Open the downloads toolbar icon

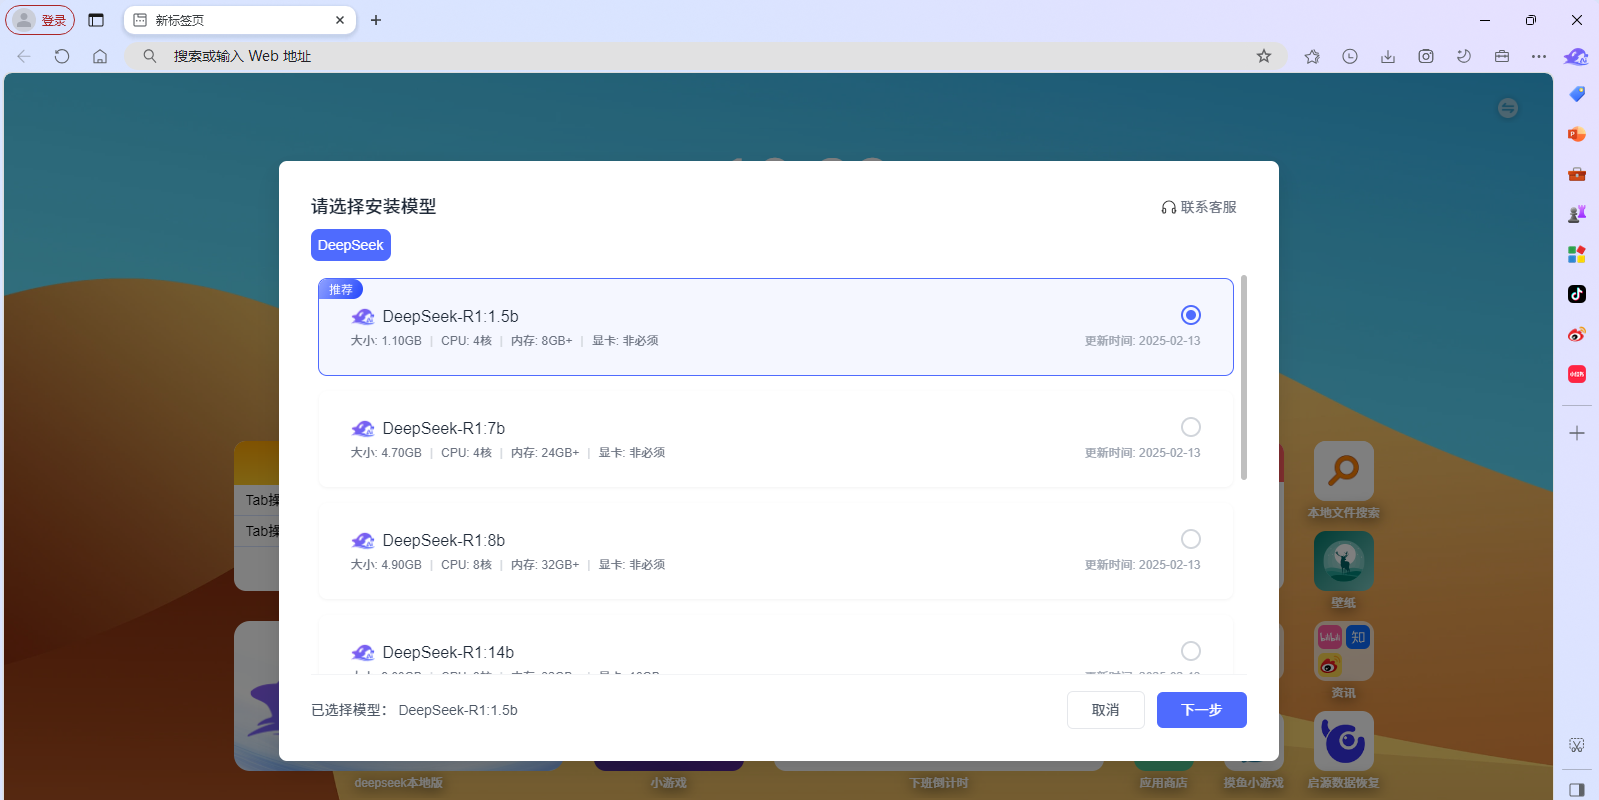(1388, 56)
